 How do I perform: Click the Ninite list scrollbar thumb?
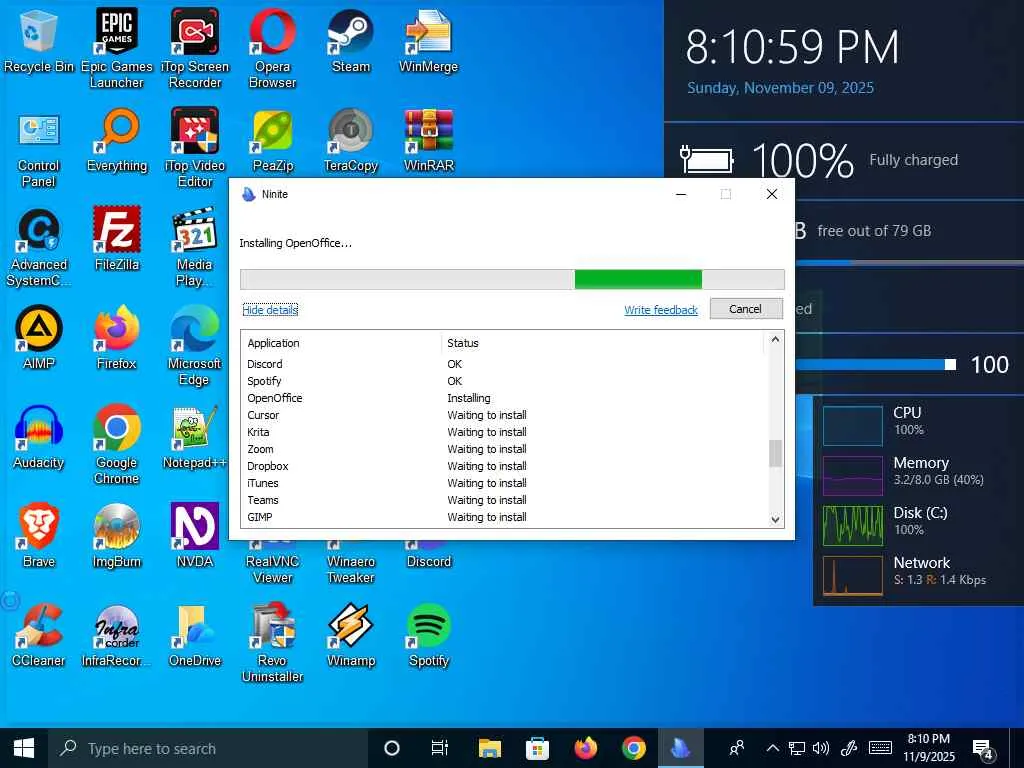click(775, 453)
